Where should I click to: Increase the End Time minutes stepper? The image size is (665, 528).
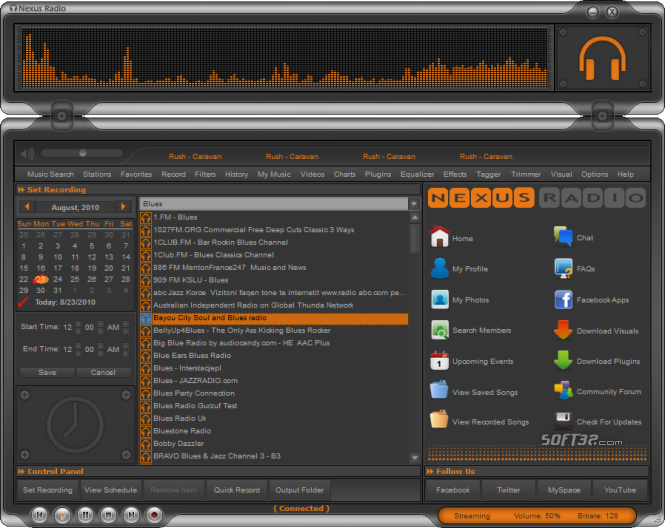[101, 346]
